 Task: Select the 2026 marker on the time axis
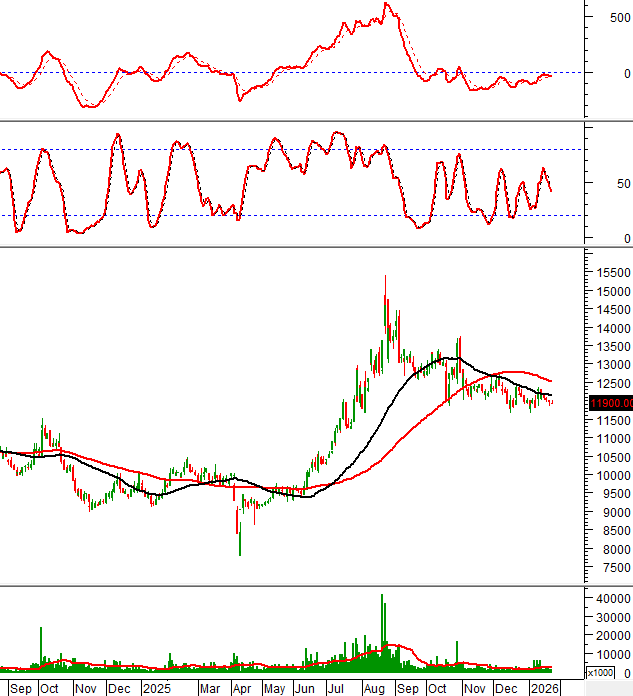click(543, 688)
